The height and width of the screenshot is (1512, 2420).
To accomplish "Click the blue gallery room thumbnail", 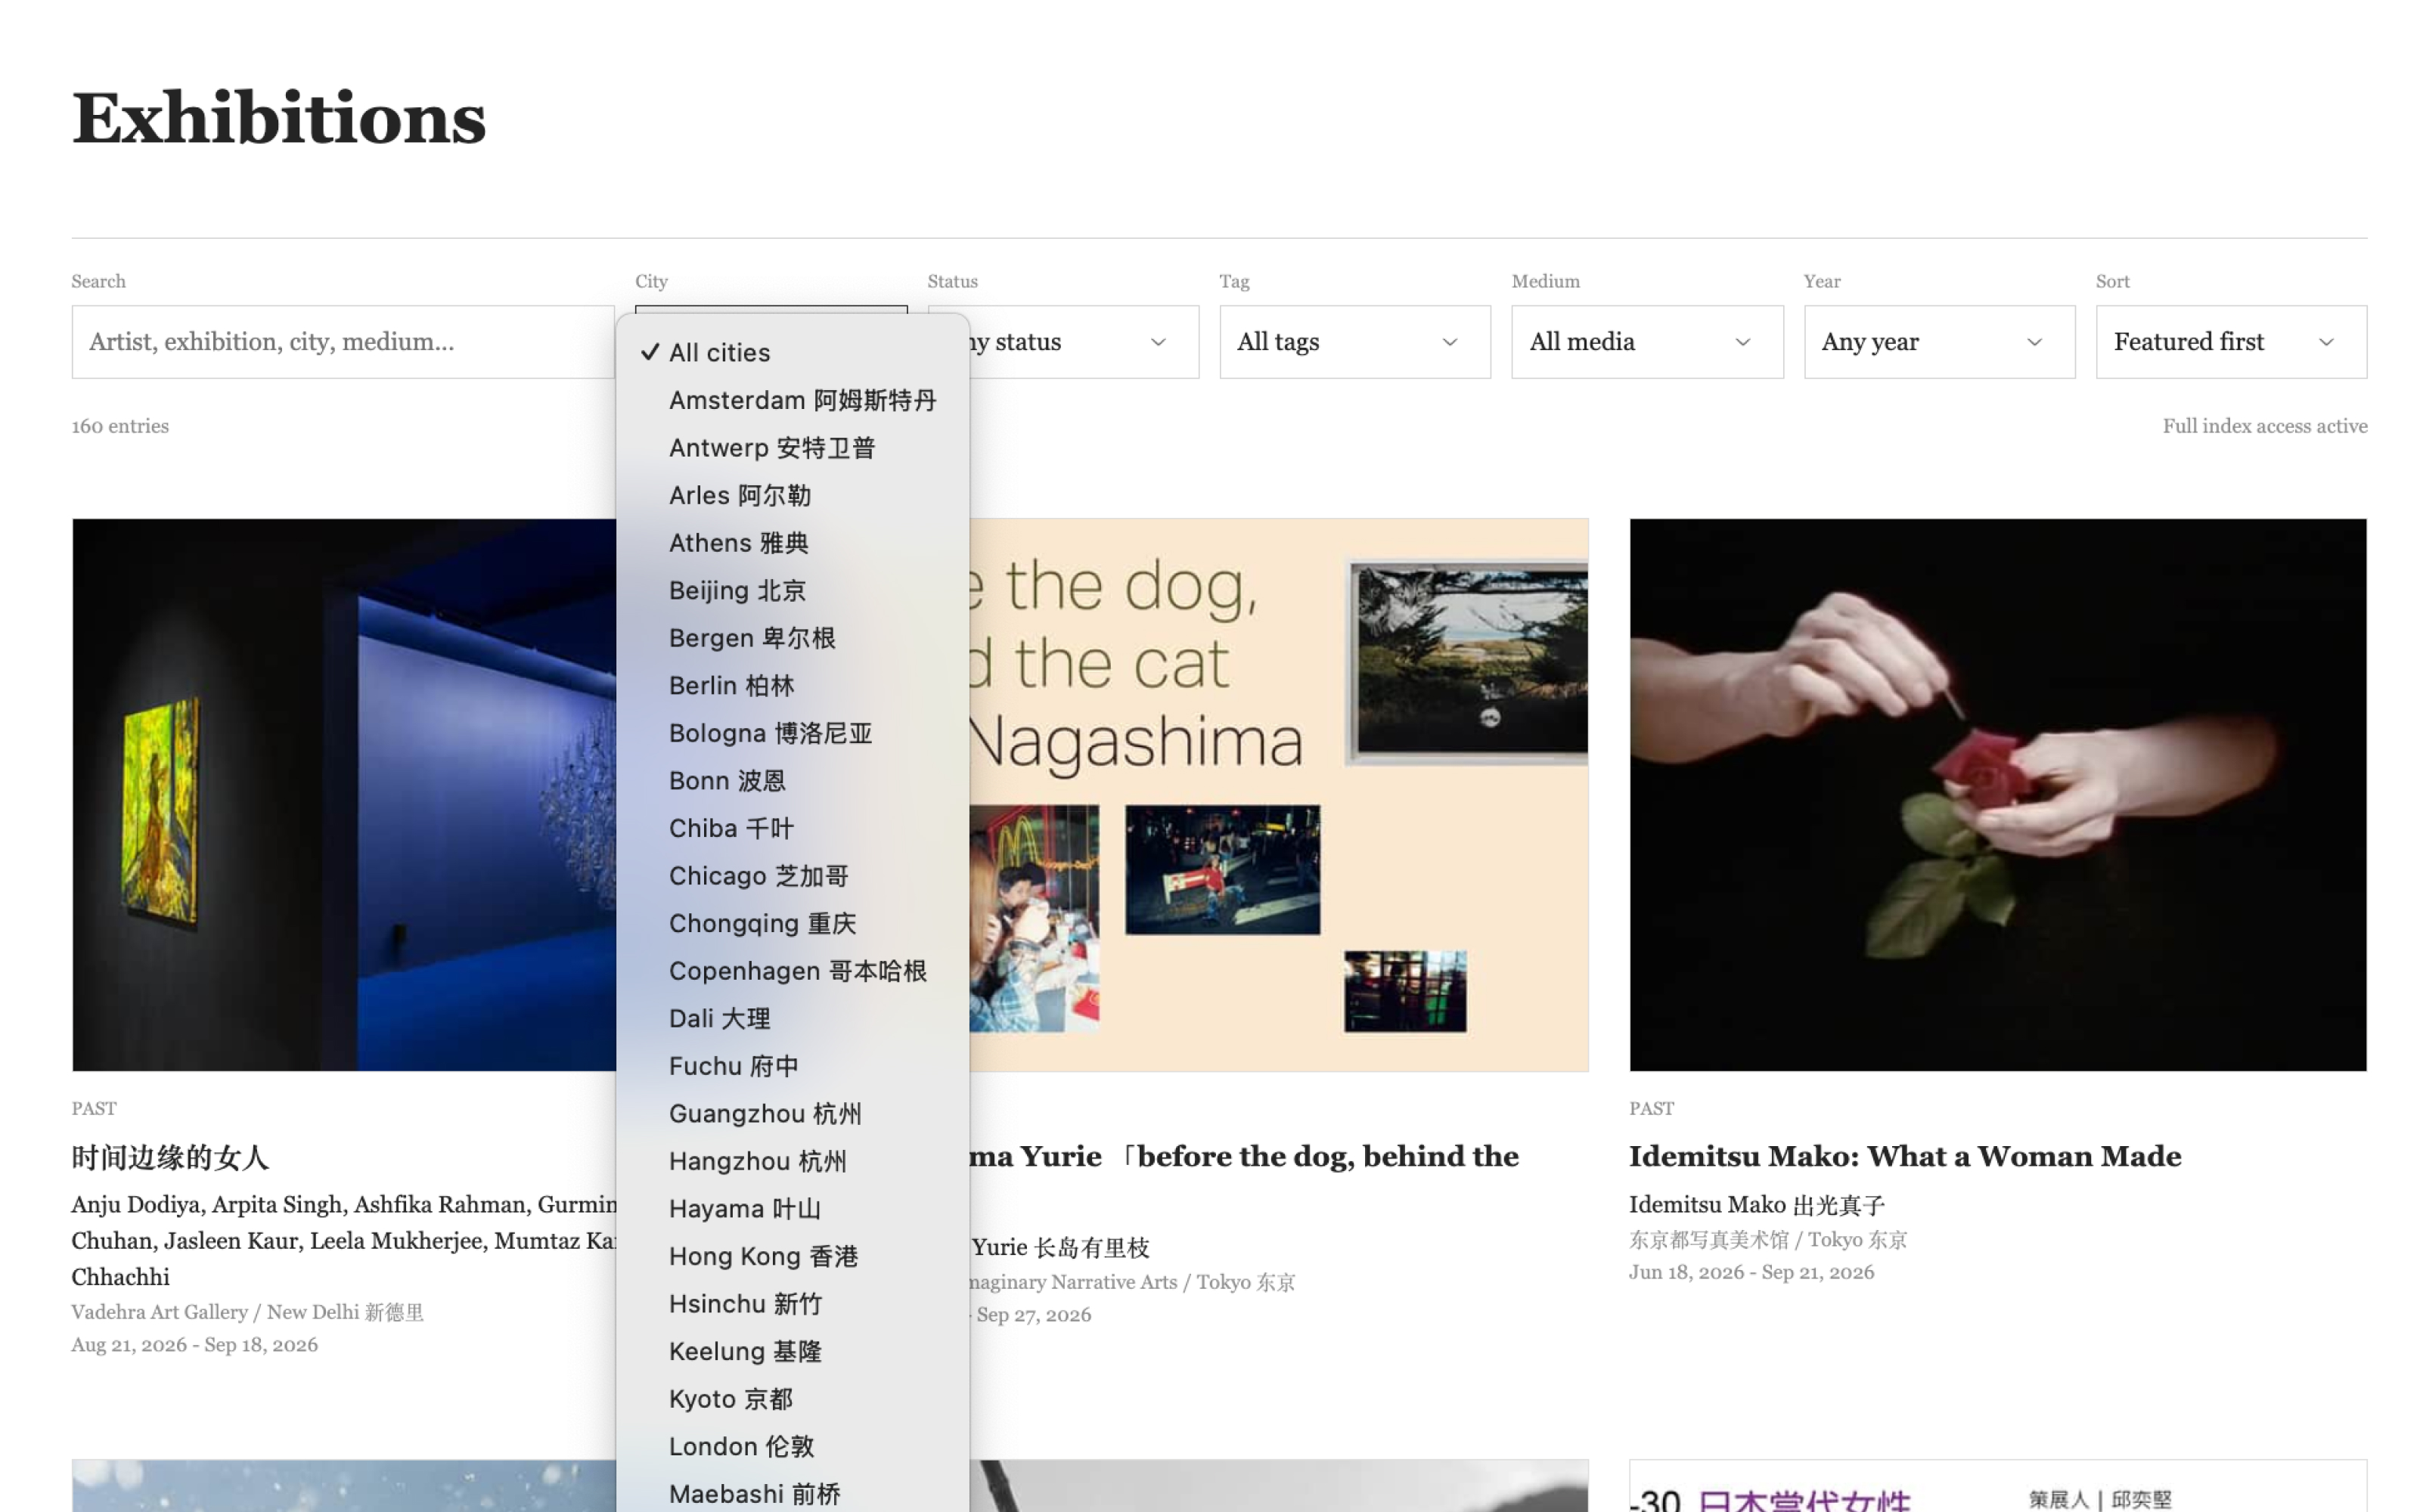I will (344, 794).
